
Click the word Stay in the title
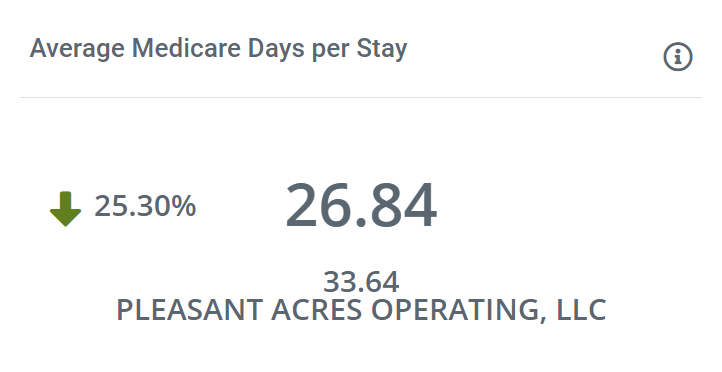382,49
